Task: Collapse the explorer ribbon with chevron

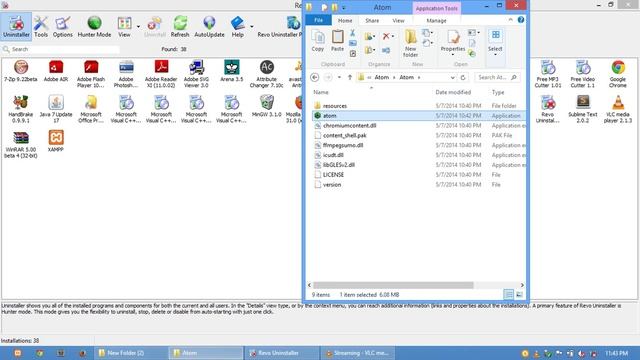Action: [511, 20]
